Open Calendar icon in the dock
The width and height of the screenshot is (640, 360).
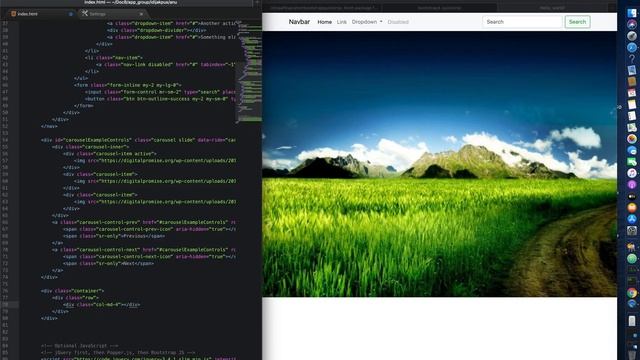coord(632,93)
